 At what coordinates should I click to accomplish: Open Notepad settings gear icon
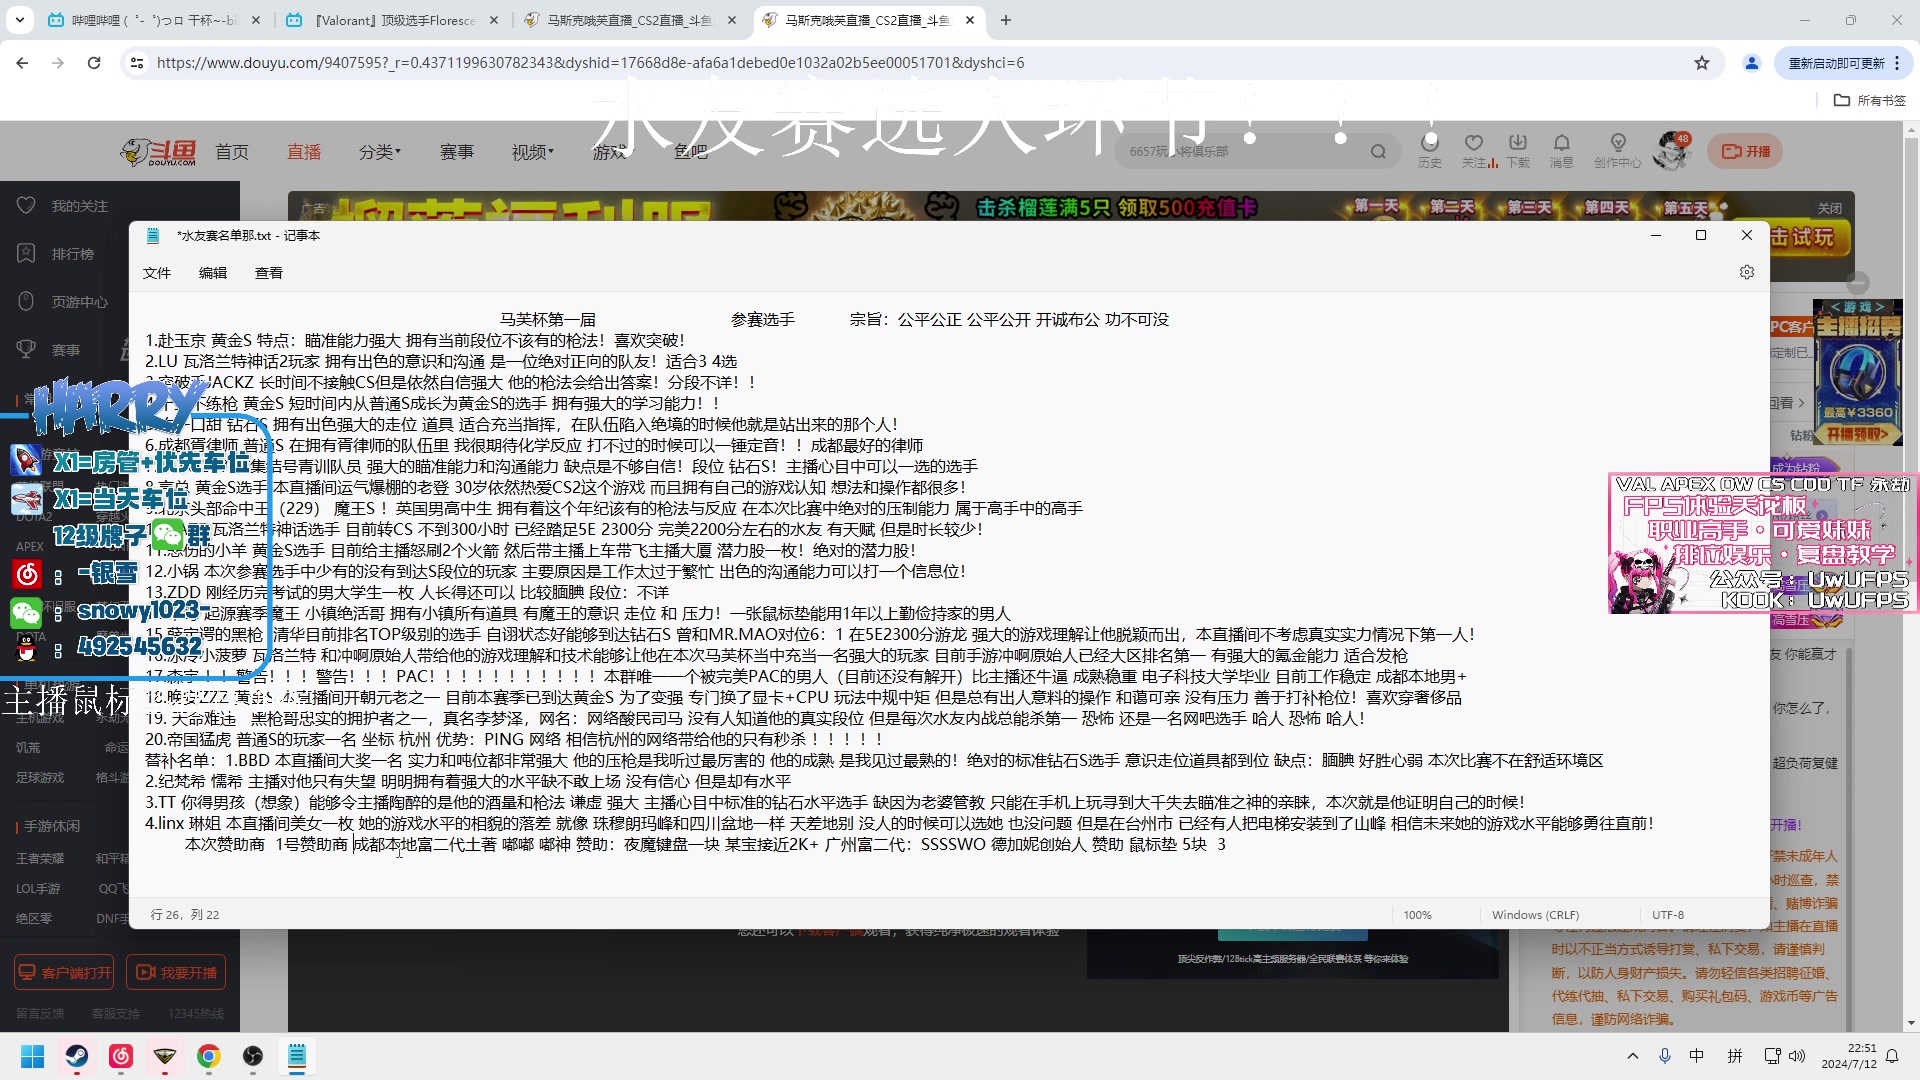coord(1746,272)
